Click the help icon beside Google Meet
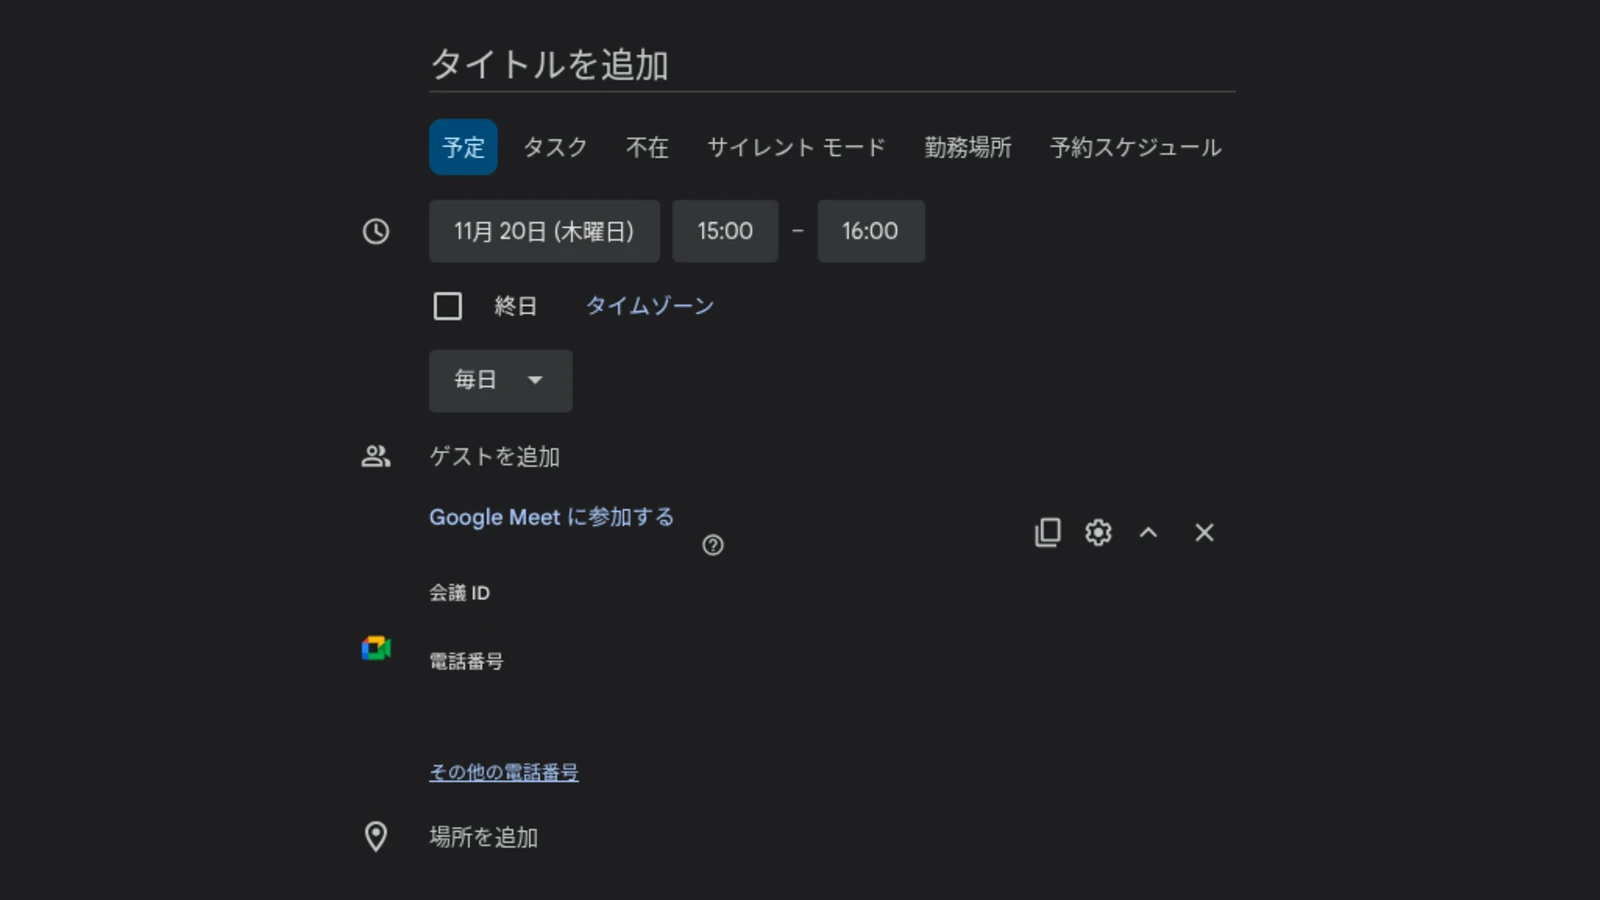Image resolution: width=1600 pixels, height=900 pixels. coord(713,545)
